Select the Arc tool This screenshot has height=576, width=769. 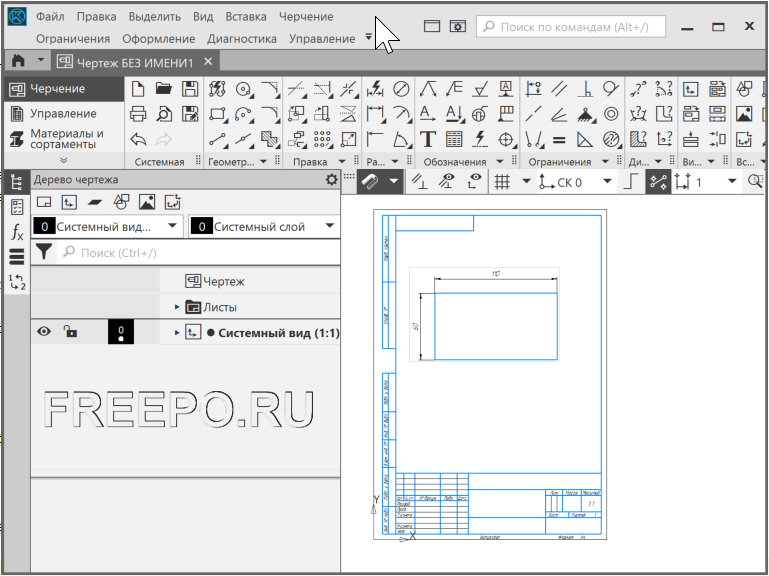click(x=243, y=114)
